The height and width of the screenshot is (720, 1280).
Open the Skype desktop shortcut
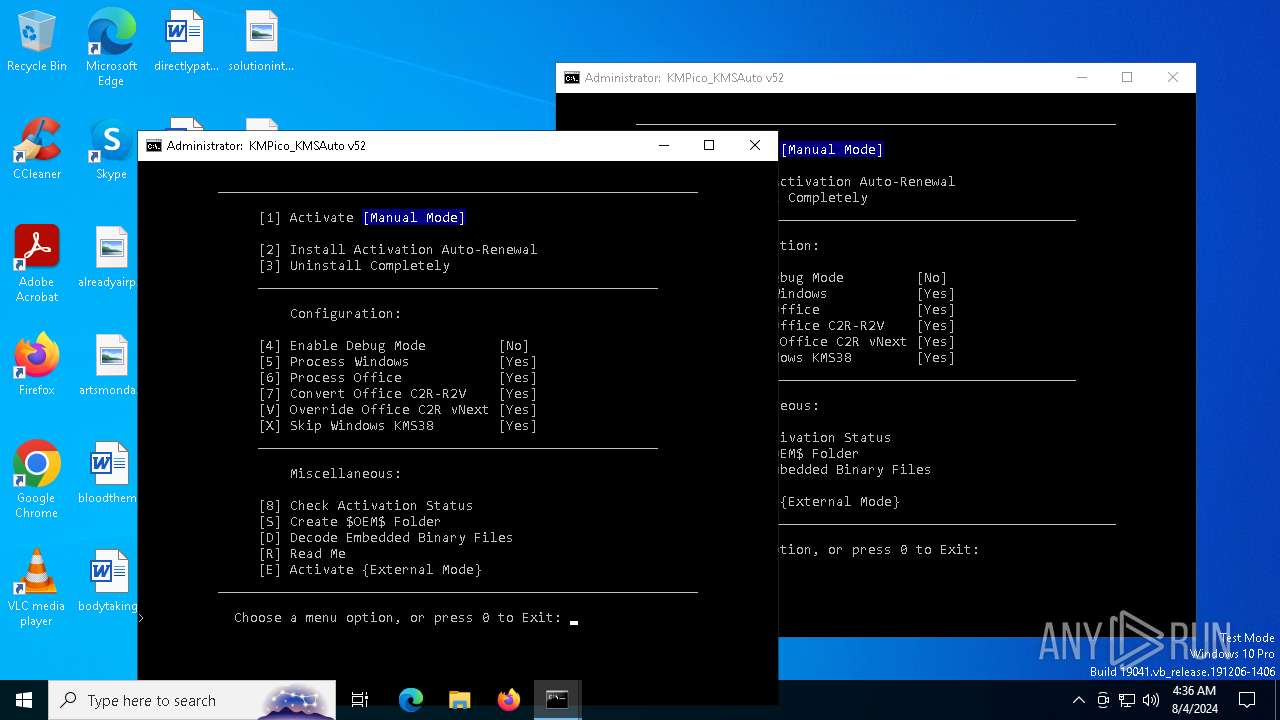(111, 150)
